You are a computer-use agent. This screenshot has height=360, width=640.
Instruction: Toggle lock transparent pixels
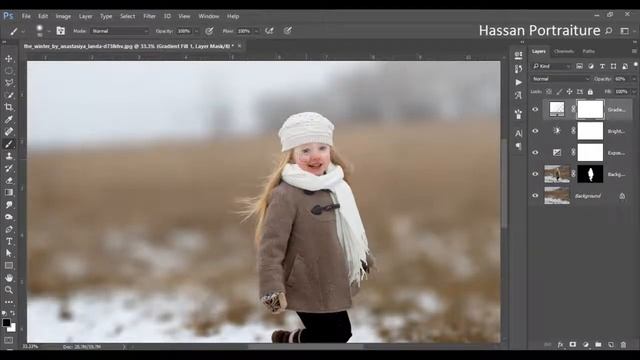click(549, 92)
